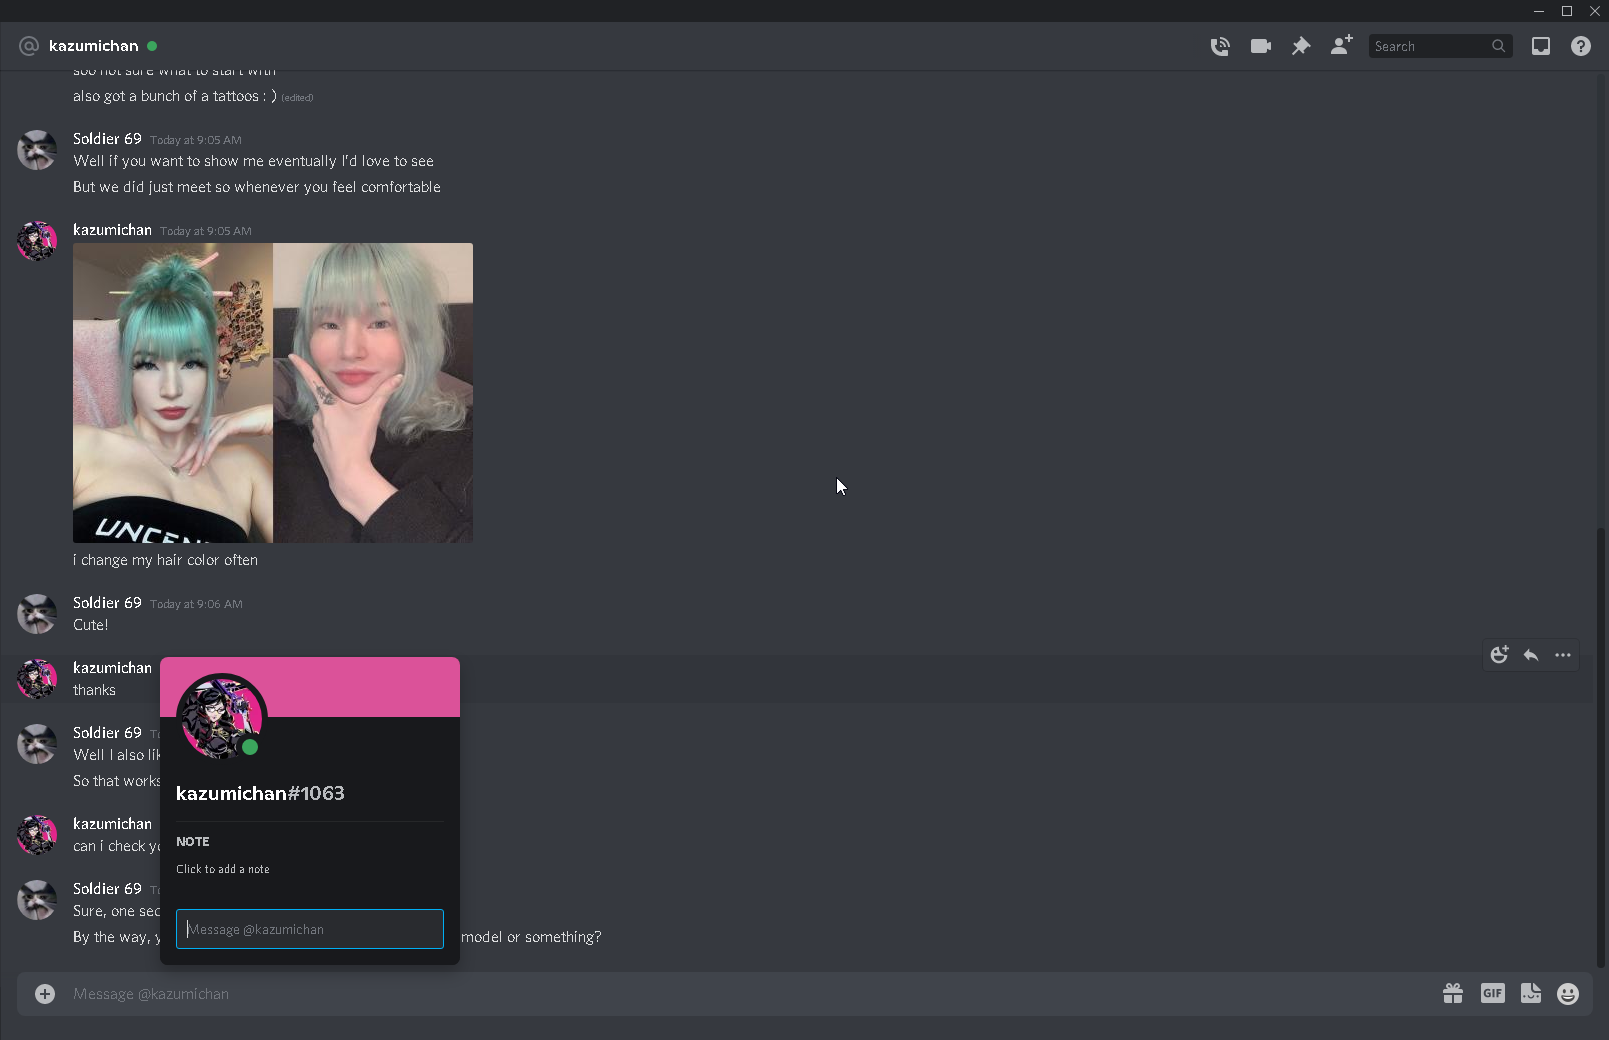Image resolution: width=1609 pixels, height=1040 pixels.
Task: Click kazumichan name above 'can i check'
Action: [x=112, y=823]
